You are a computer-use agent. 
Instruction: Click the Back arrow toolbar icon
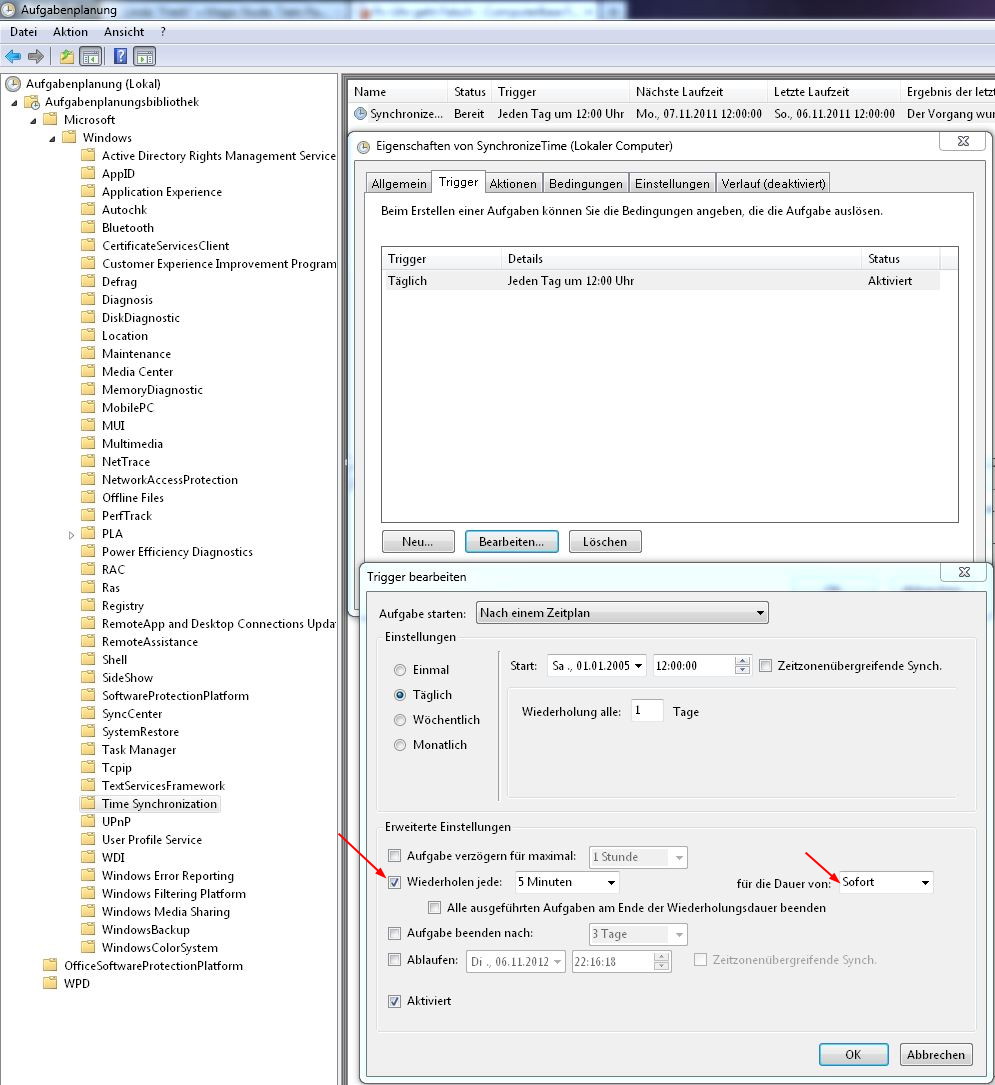(12, 56)
